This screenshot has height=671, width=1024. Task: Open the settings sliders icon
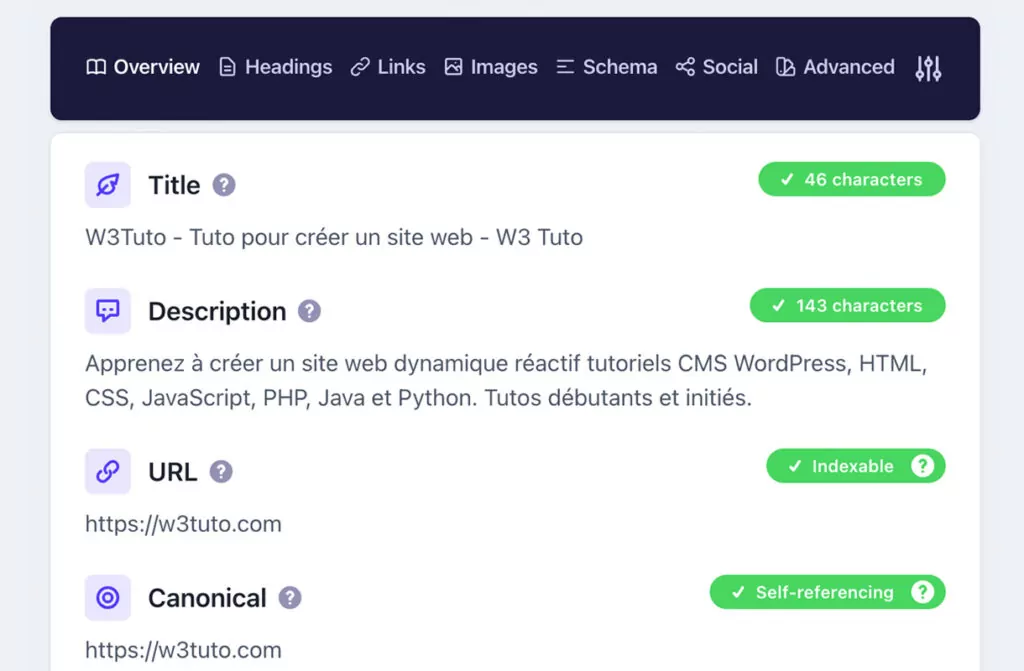point(928,68)
